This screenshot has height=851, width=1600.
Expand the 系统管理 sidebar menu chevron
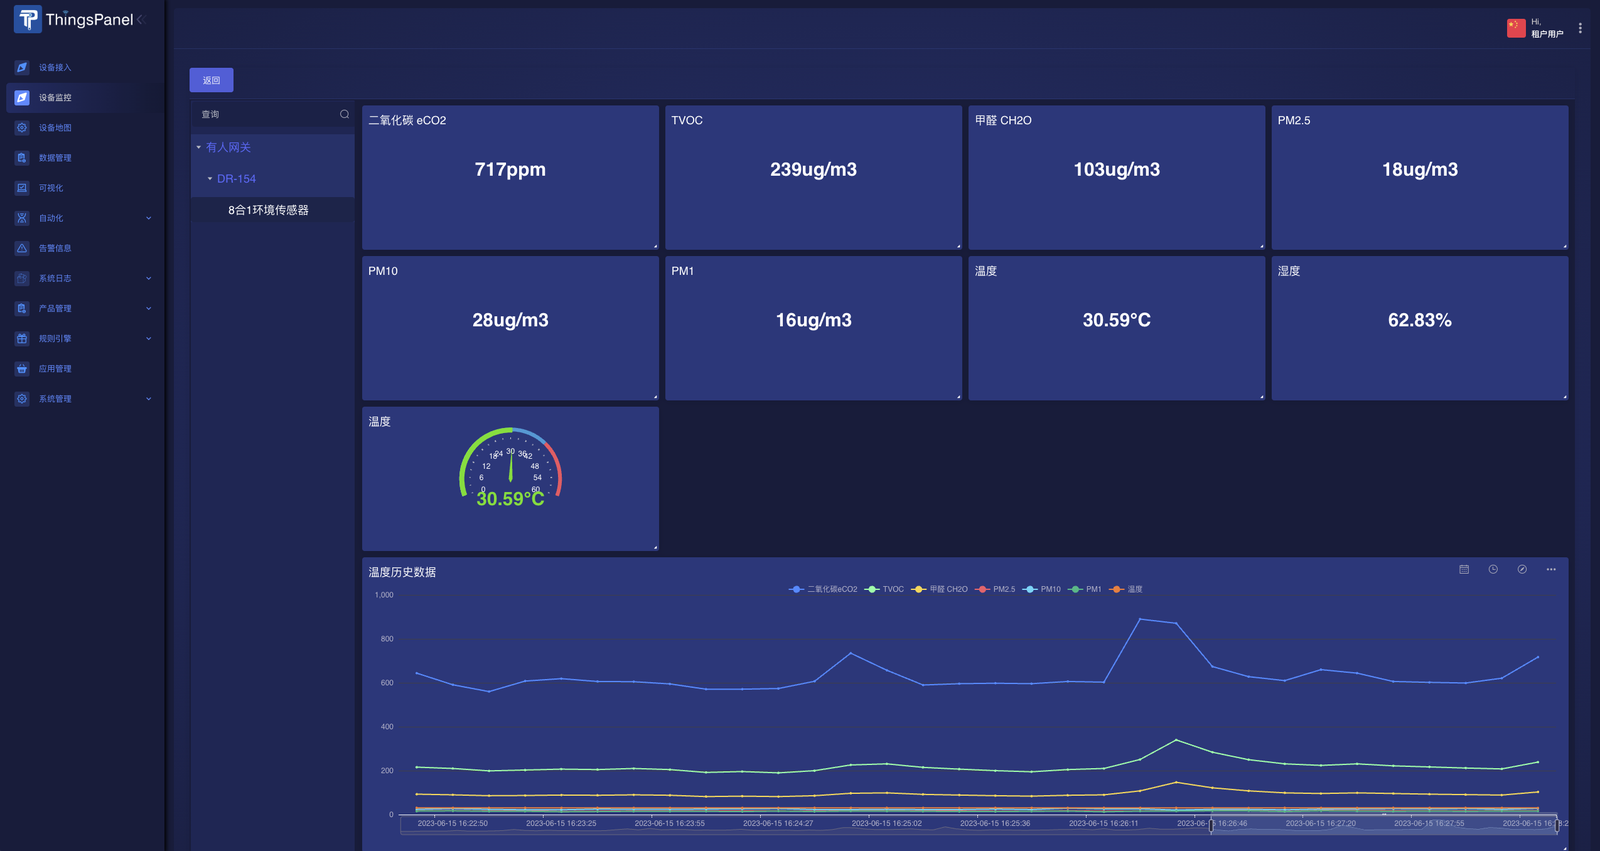[x=149, y=398]
